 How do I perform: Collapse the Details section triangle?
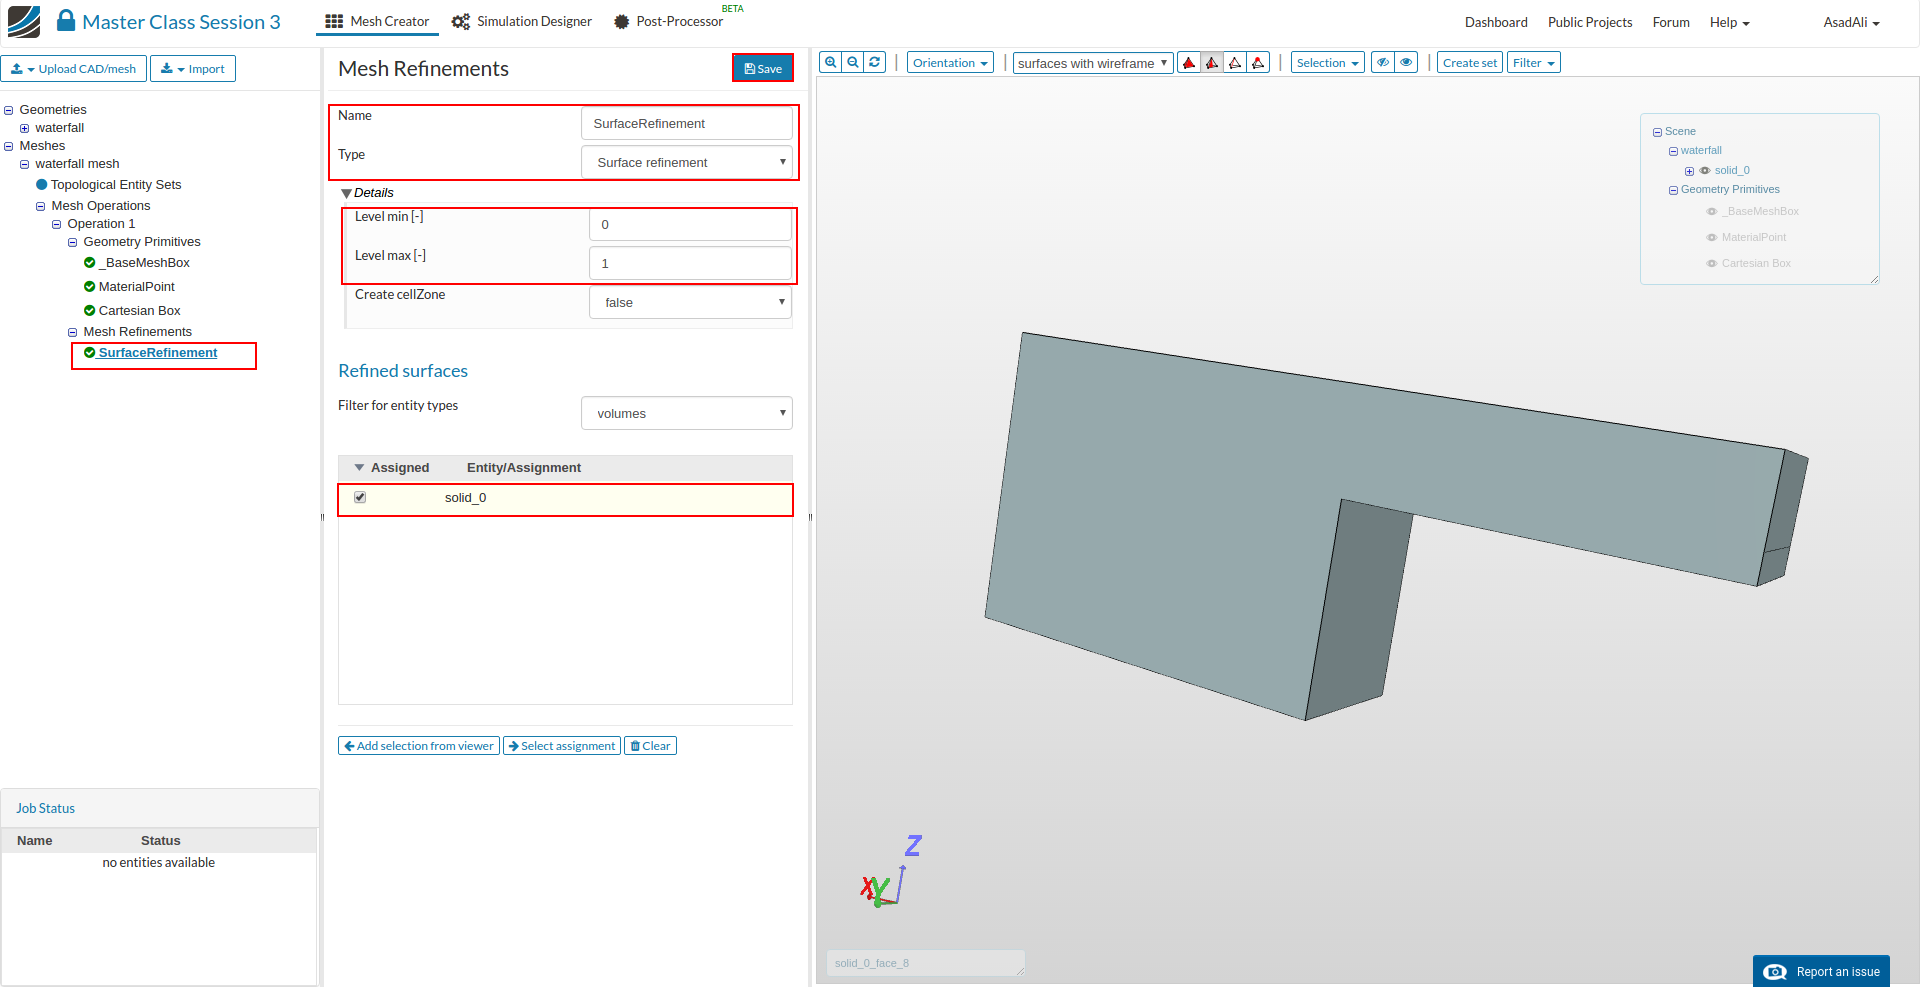click(346, 193)
